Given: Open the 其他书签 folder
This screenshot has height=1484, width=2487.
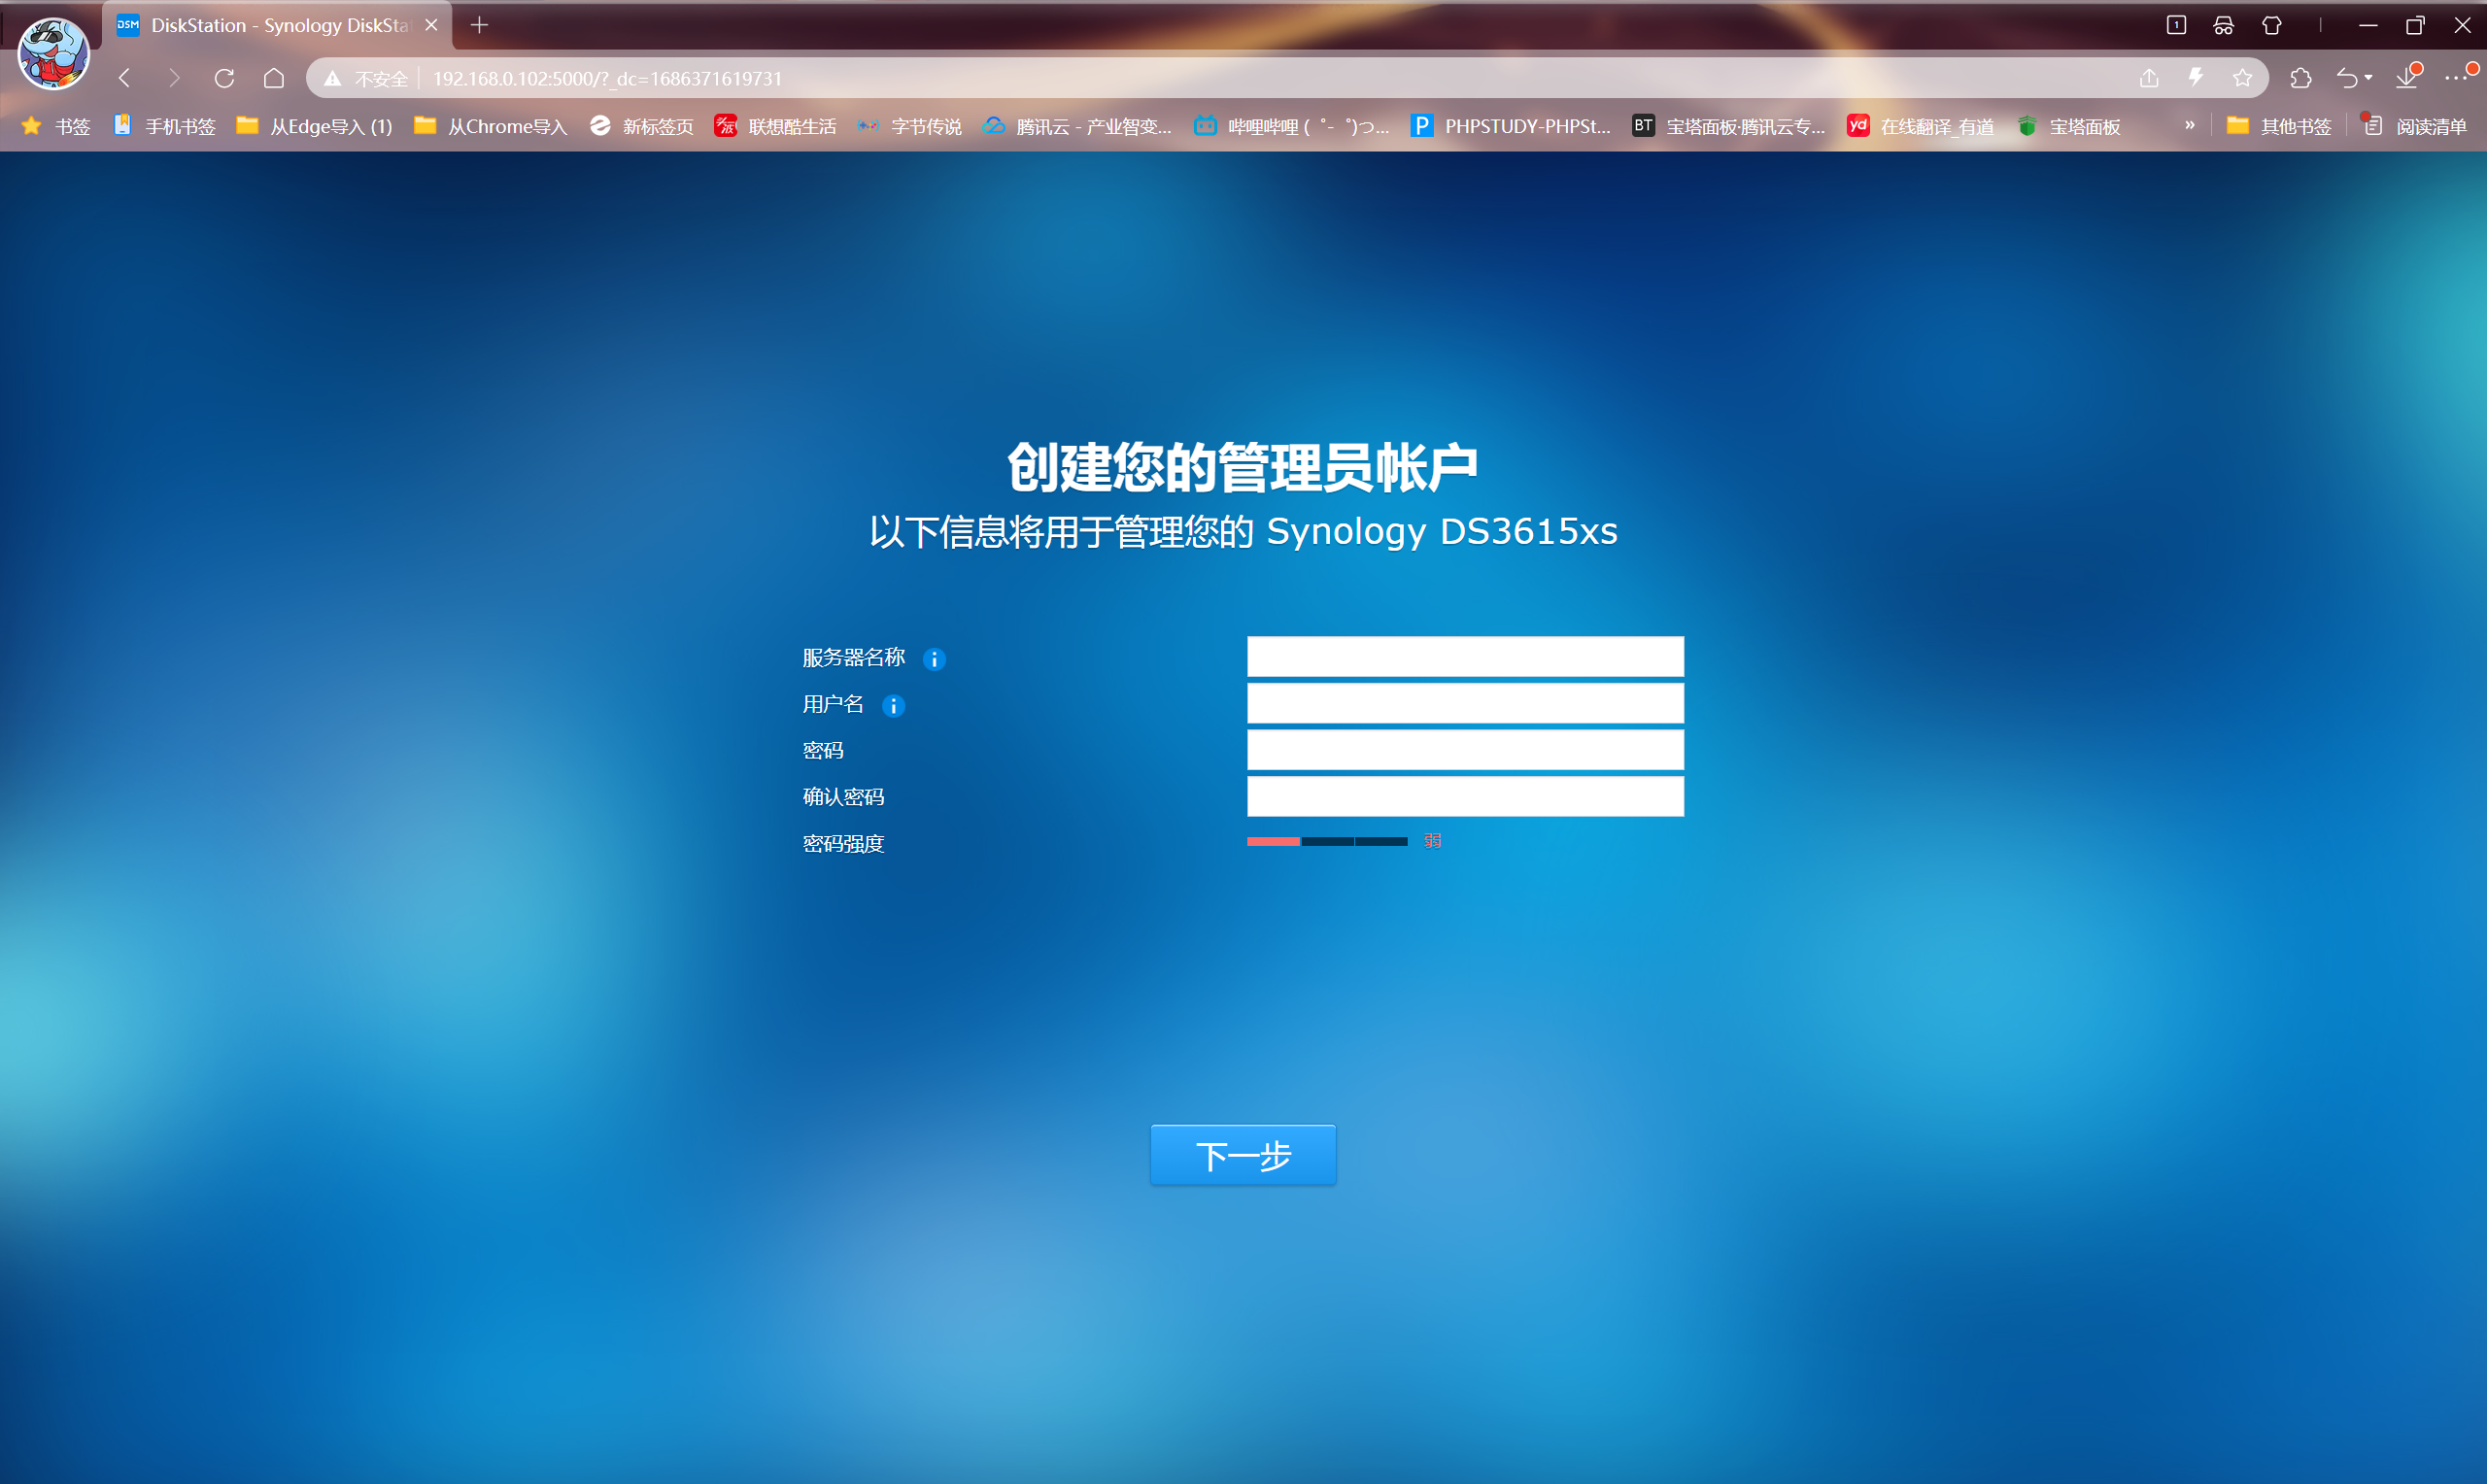Looking at the screenshot, I should click(2279, 126).
